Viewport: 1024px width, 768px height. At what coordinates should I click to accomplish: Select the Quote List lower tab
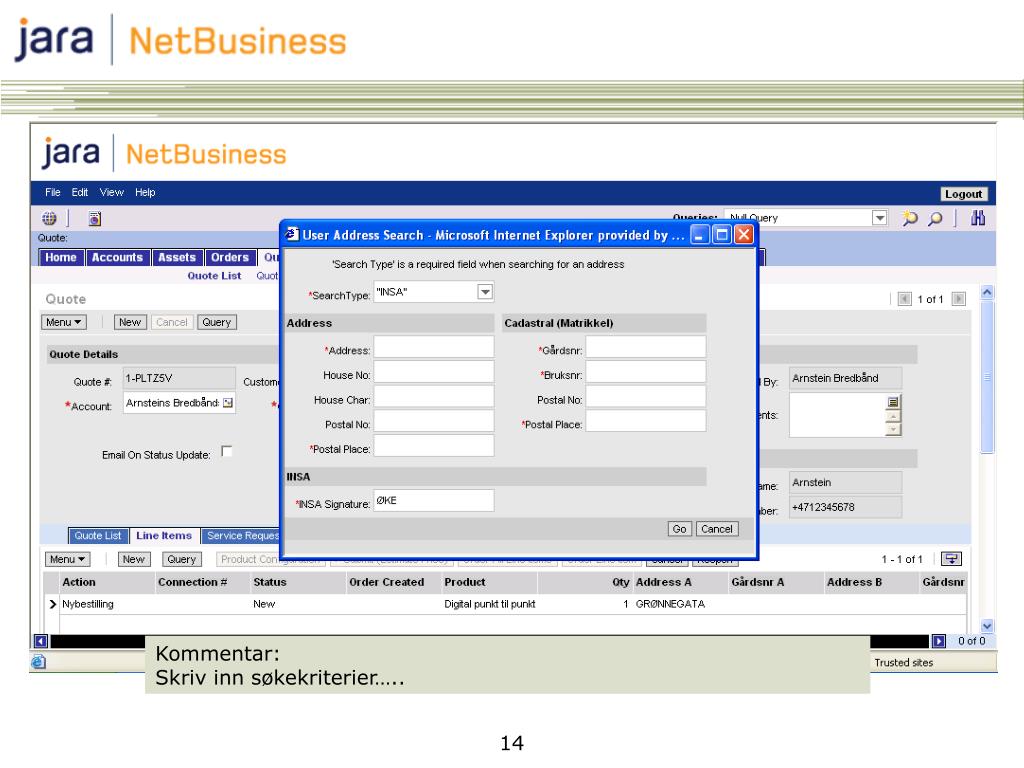tap(98, 536)
